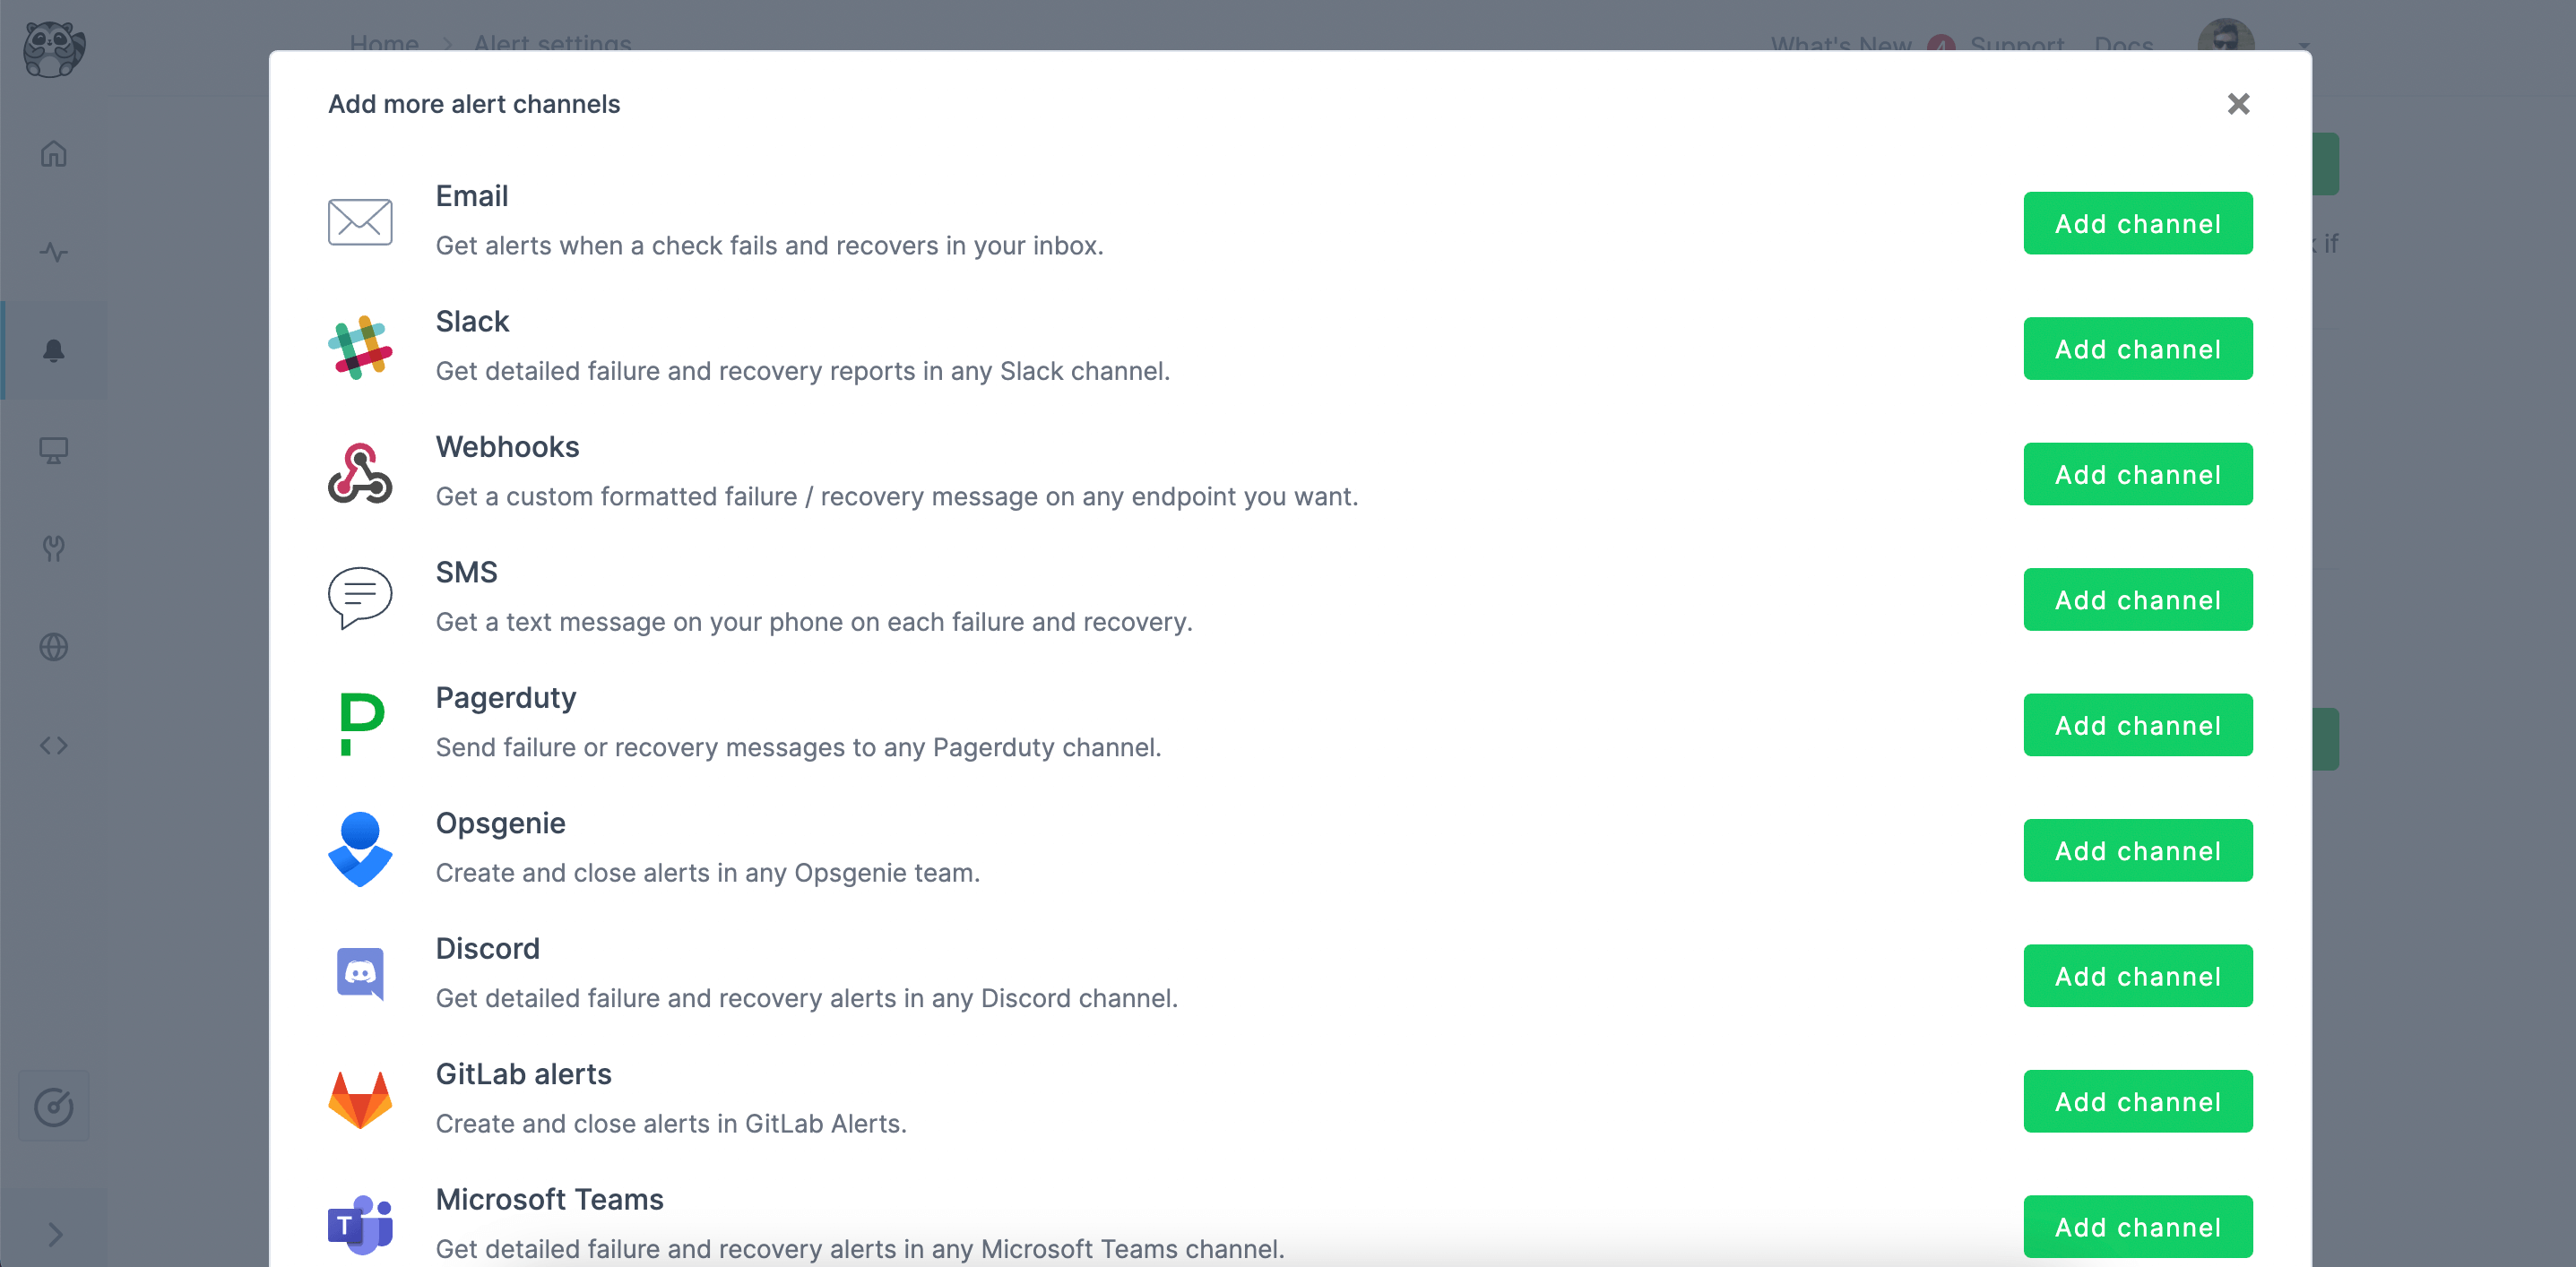Open the alerts bell icon
Screen dimensions: 2576x1267
pyautogui.click(x=53, y=350)
